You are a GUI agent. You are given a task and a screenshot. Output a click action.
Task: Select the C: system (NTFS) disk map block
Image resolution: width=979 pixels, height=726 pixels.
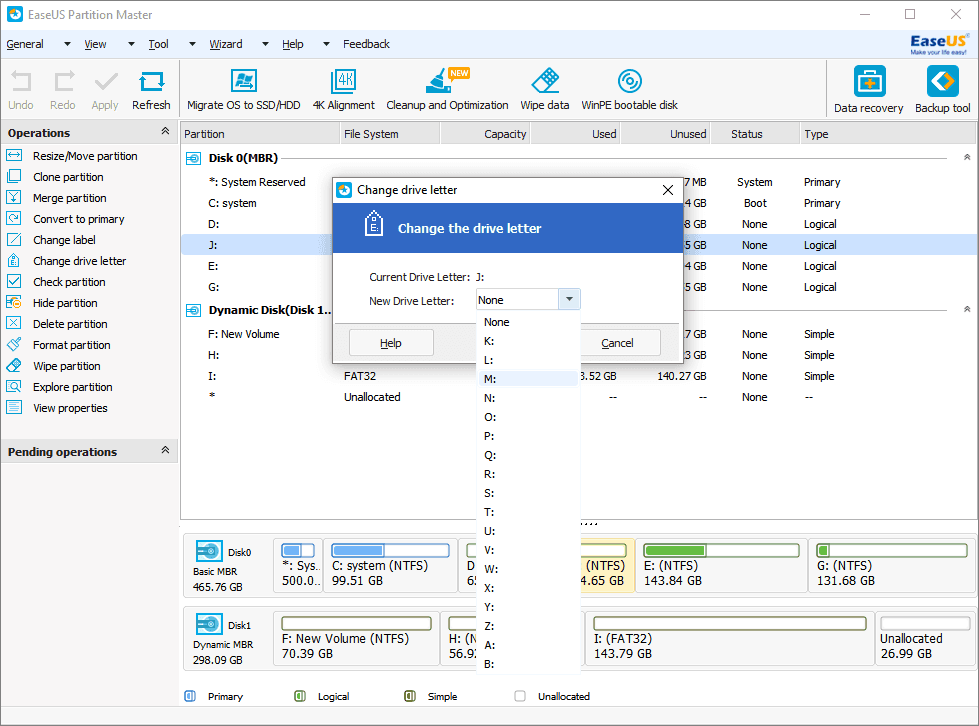(391, 566)
